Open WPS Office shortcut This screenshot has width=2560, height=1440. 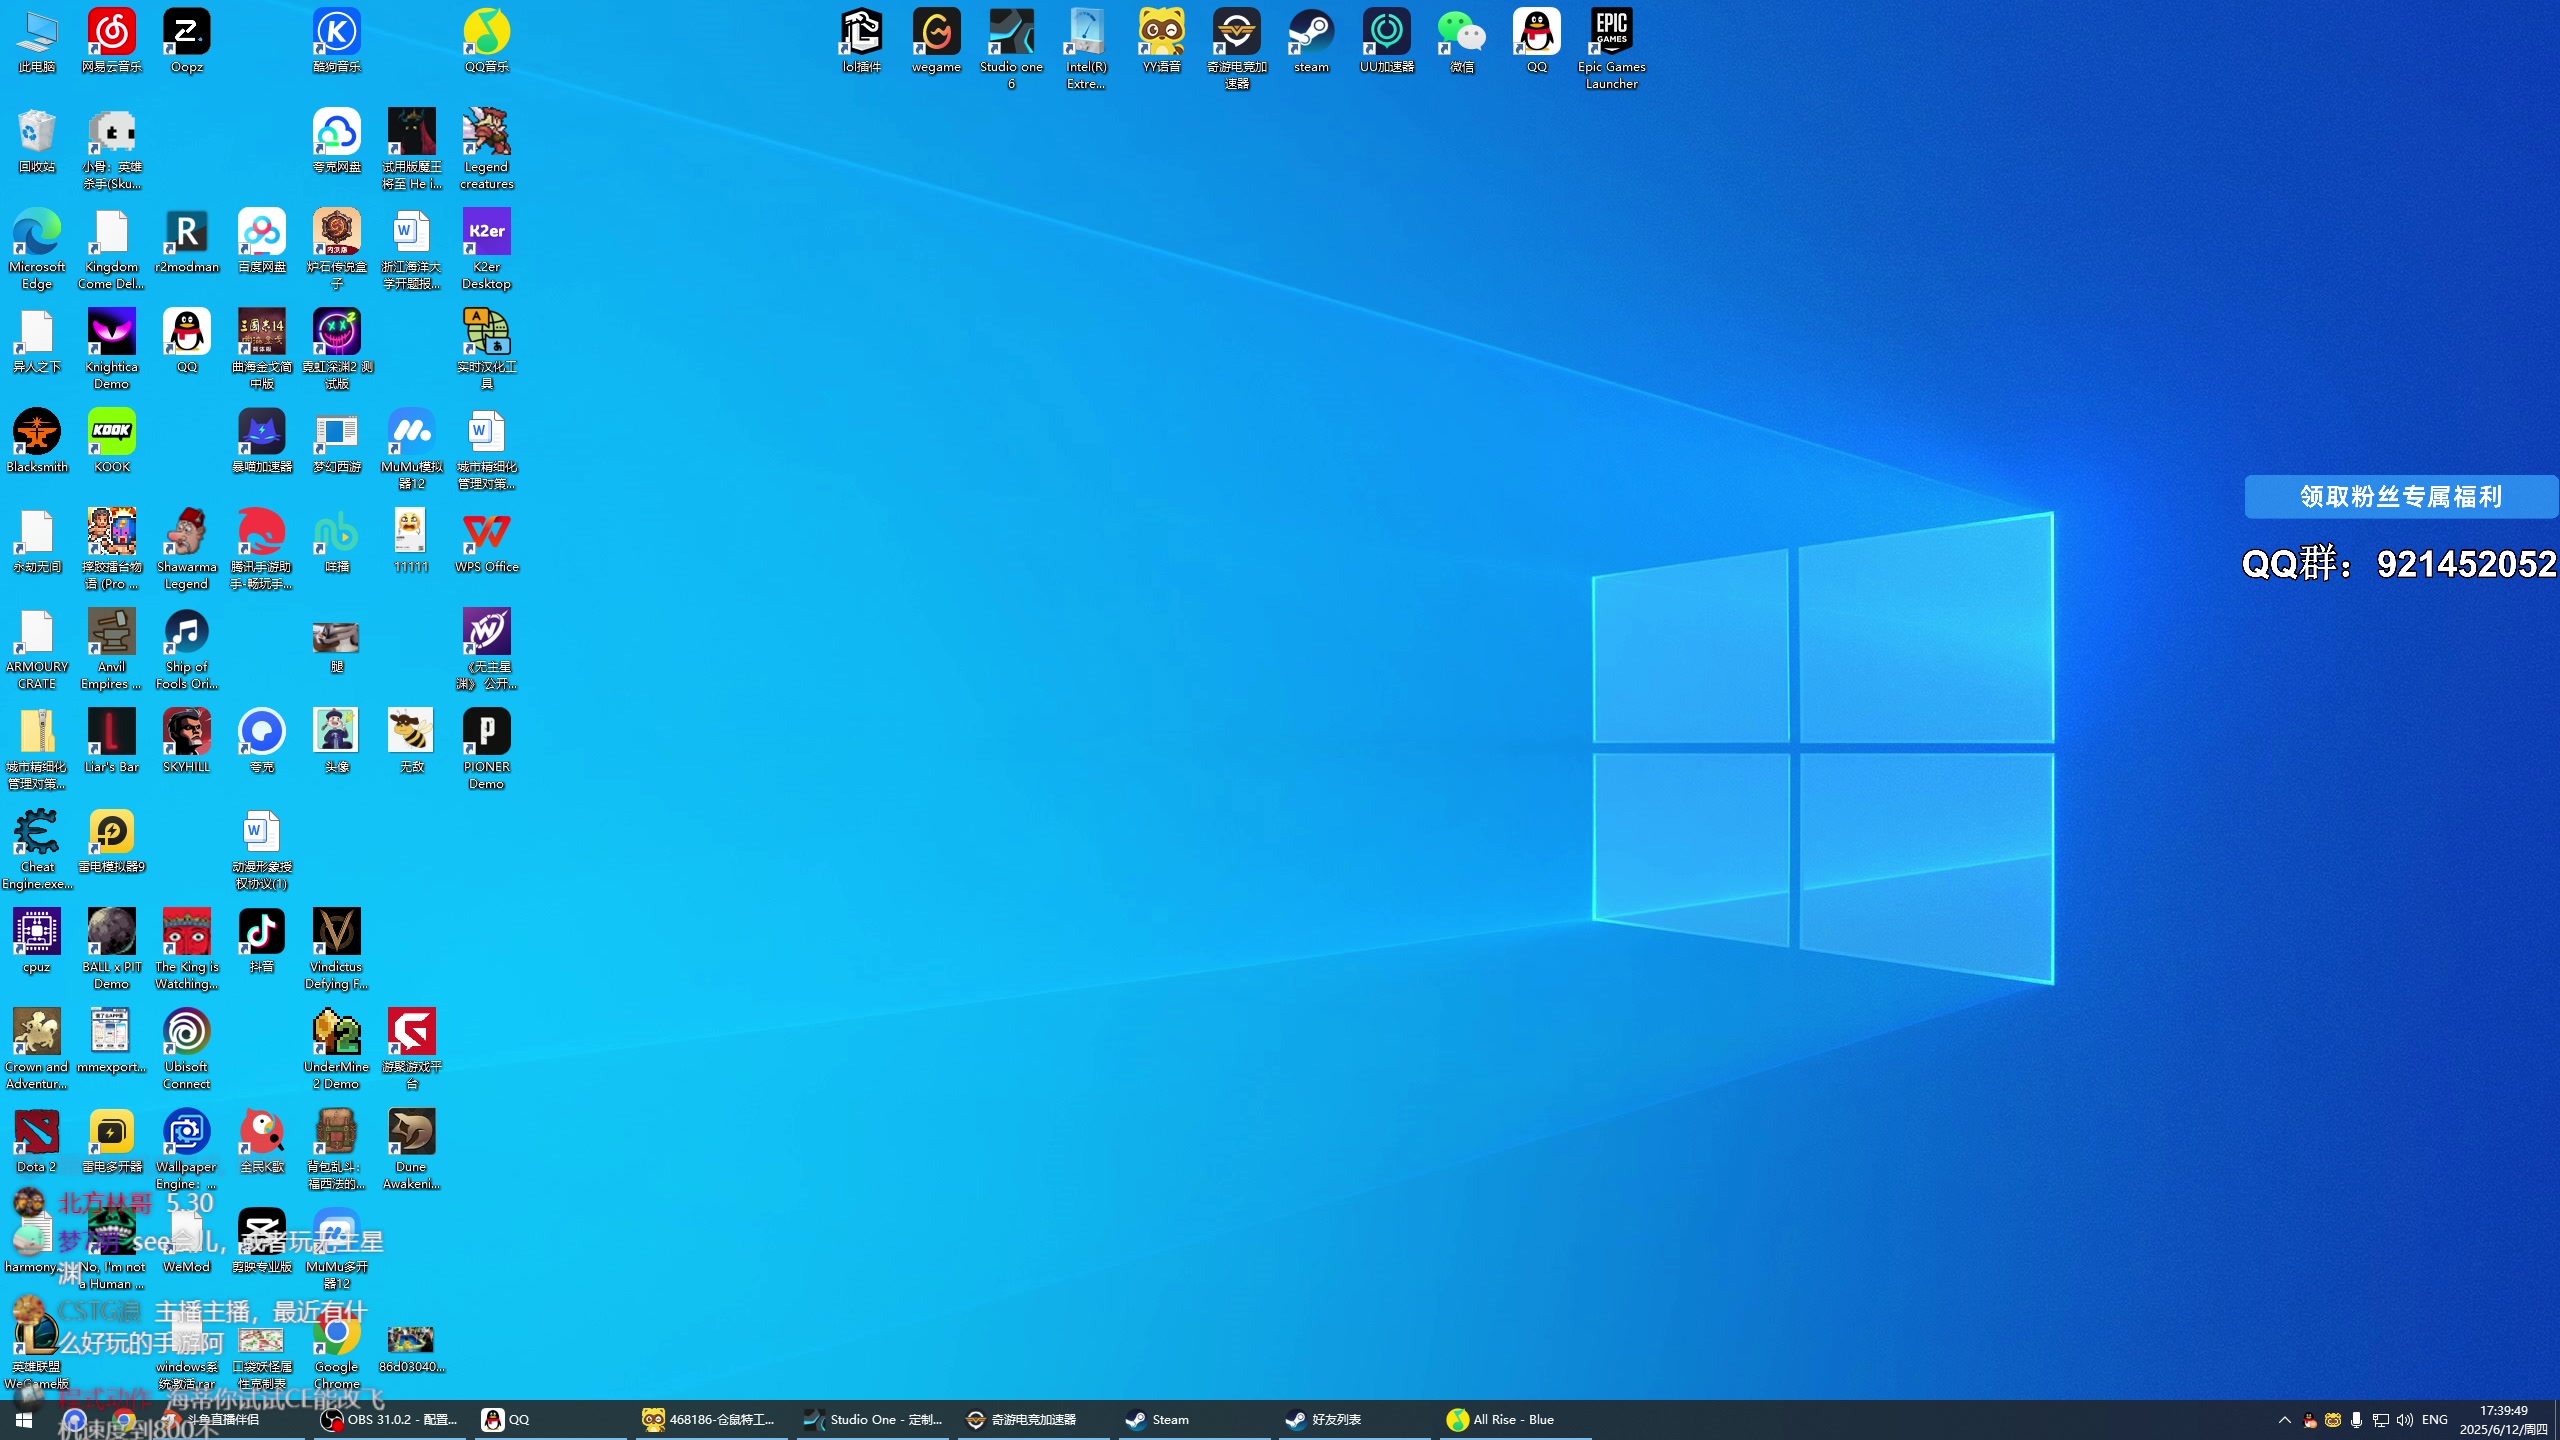coord(486,541)
